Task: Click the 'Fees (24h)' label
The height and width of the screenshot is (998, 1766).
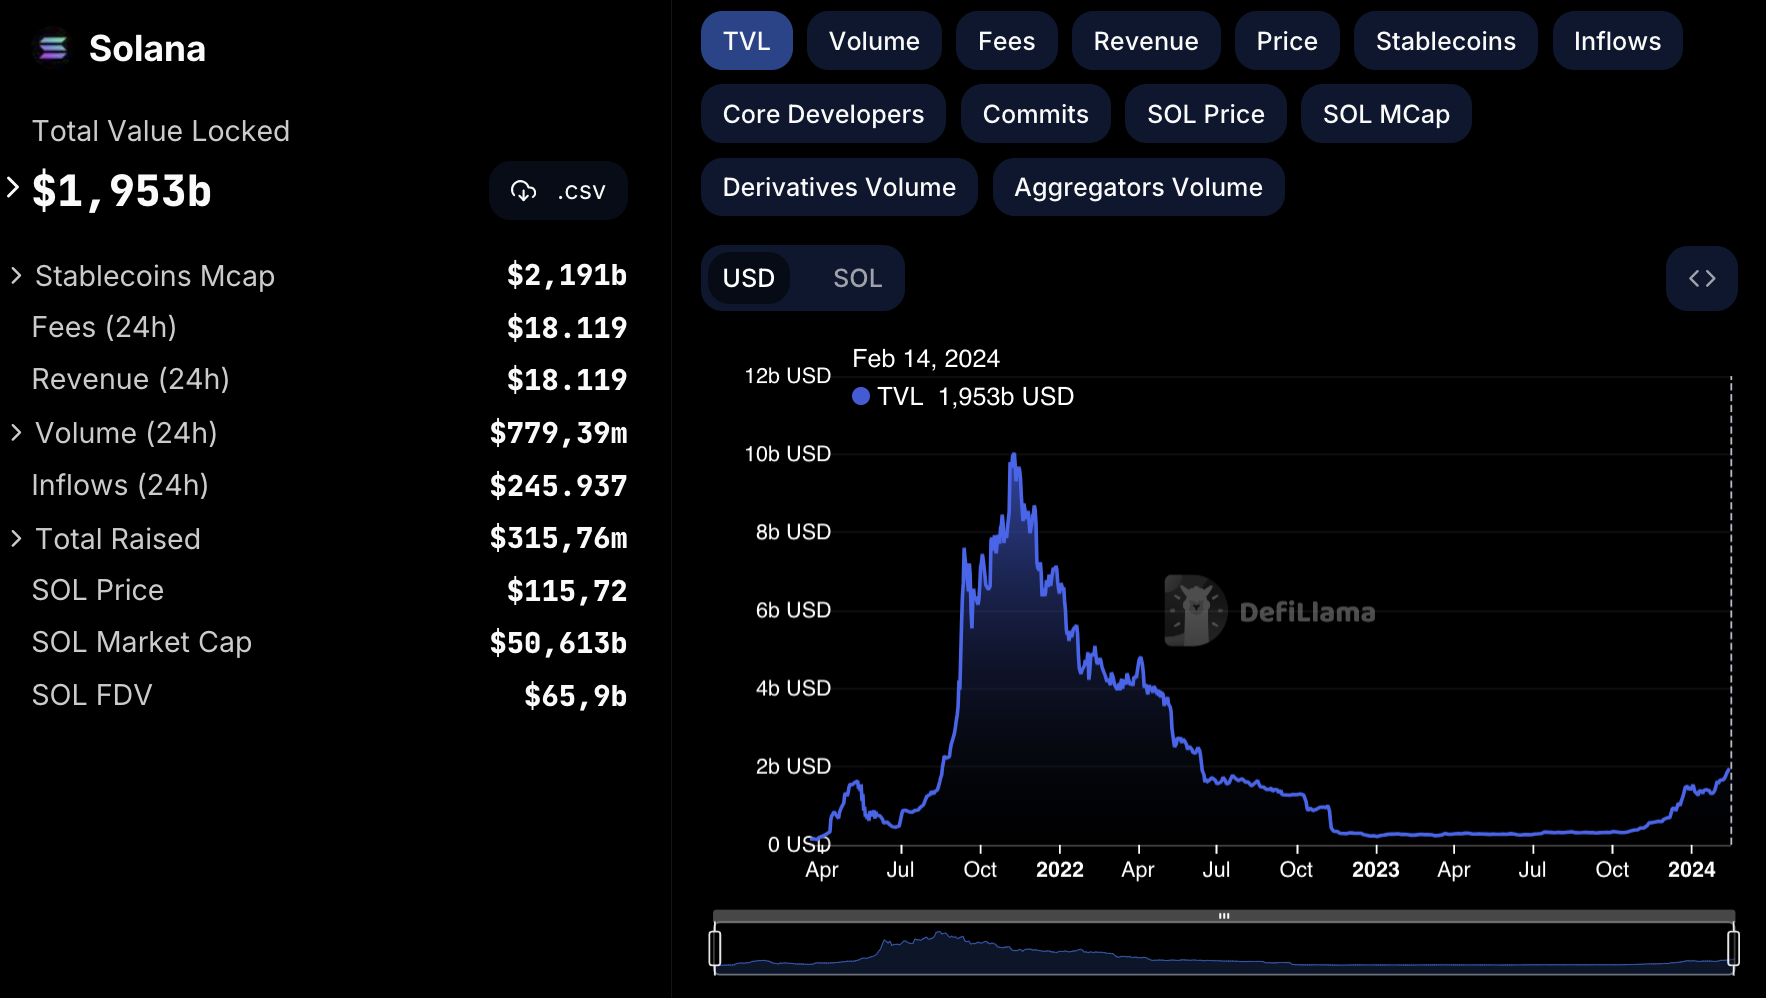Action: pos(104,327)
